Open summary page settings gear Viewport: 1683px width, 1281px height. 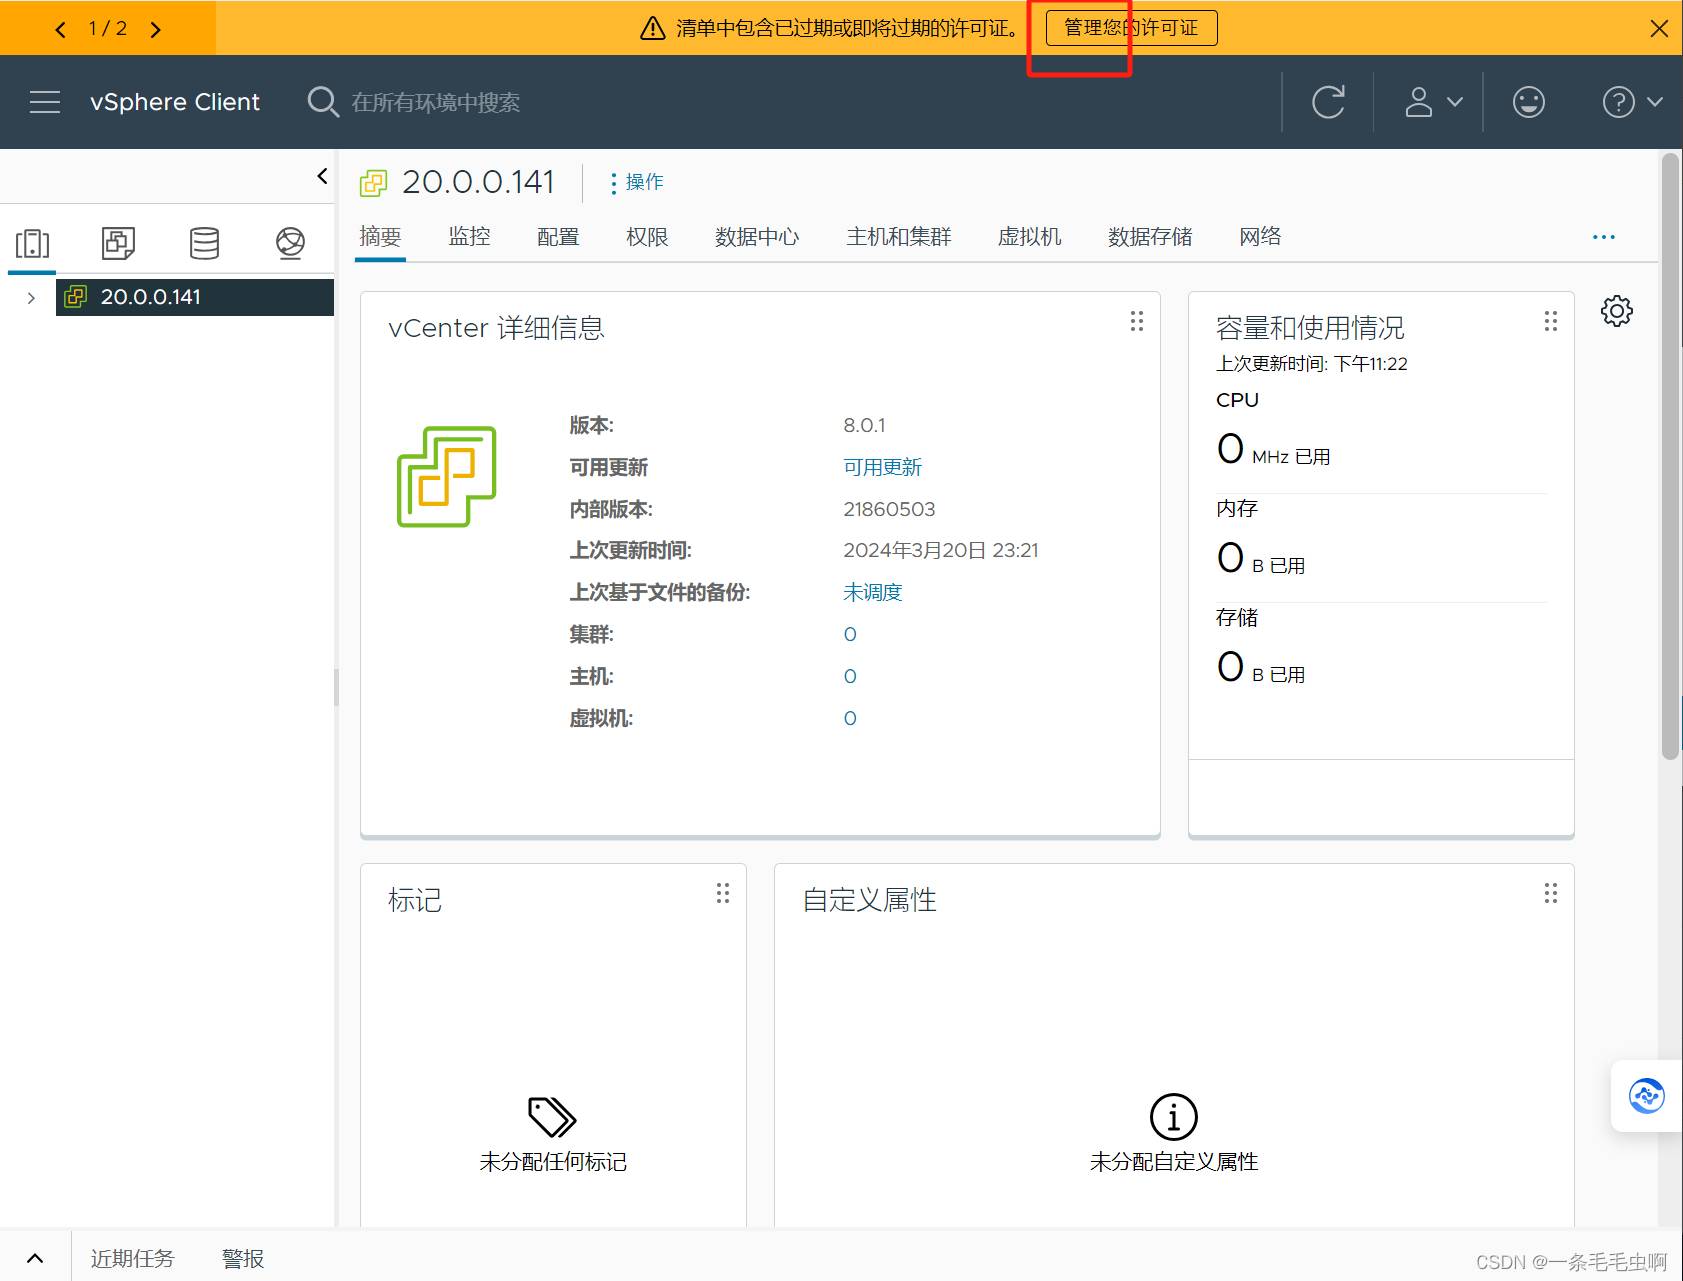point(1616,311)
